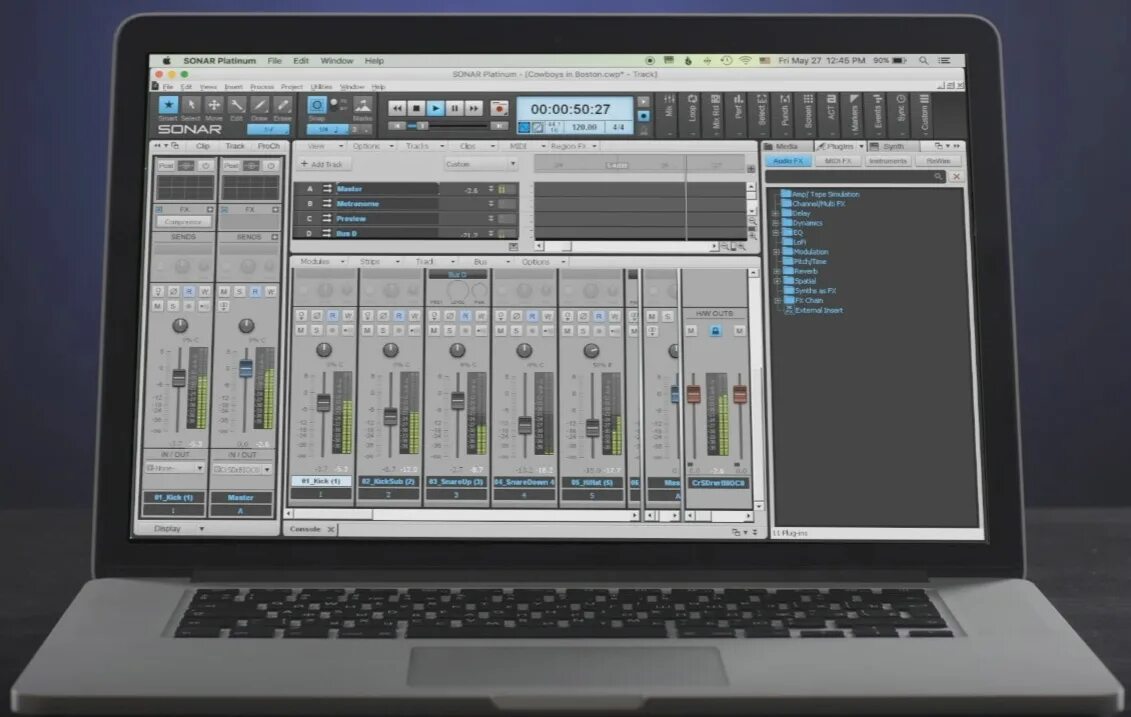
Task: Switch to the browser Synth tab
Action: (893, 146)
